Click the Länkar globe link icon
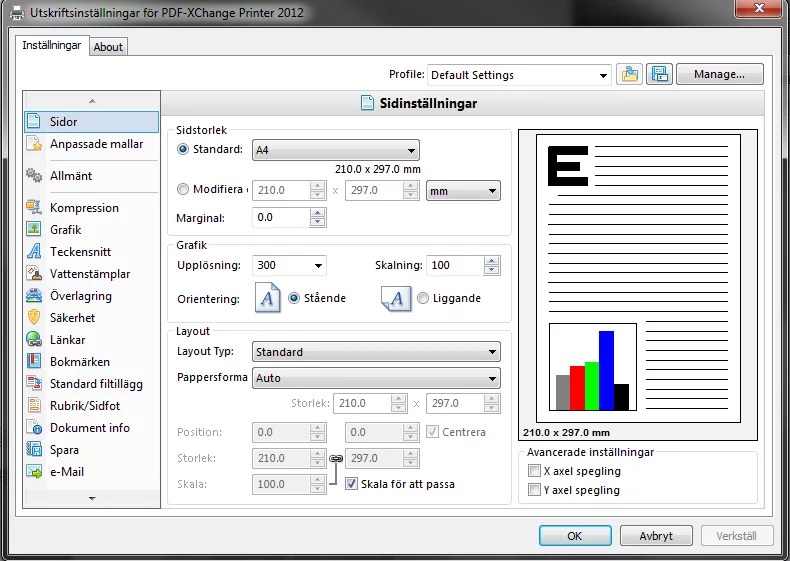Image resolution: width=790 pixels, height=561 pixels. click(34, 339)
